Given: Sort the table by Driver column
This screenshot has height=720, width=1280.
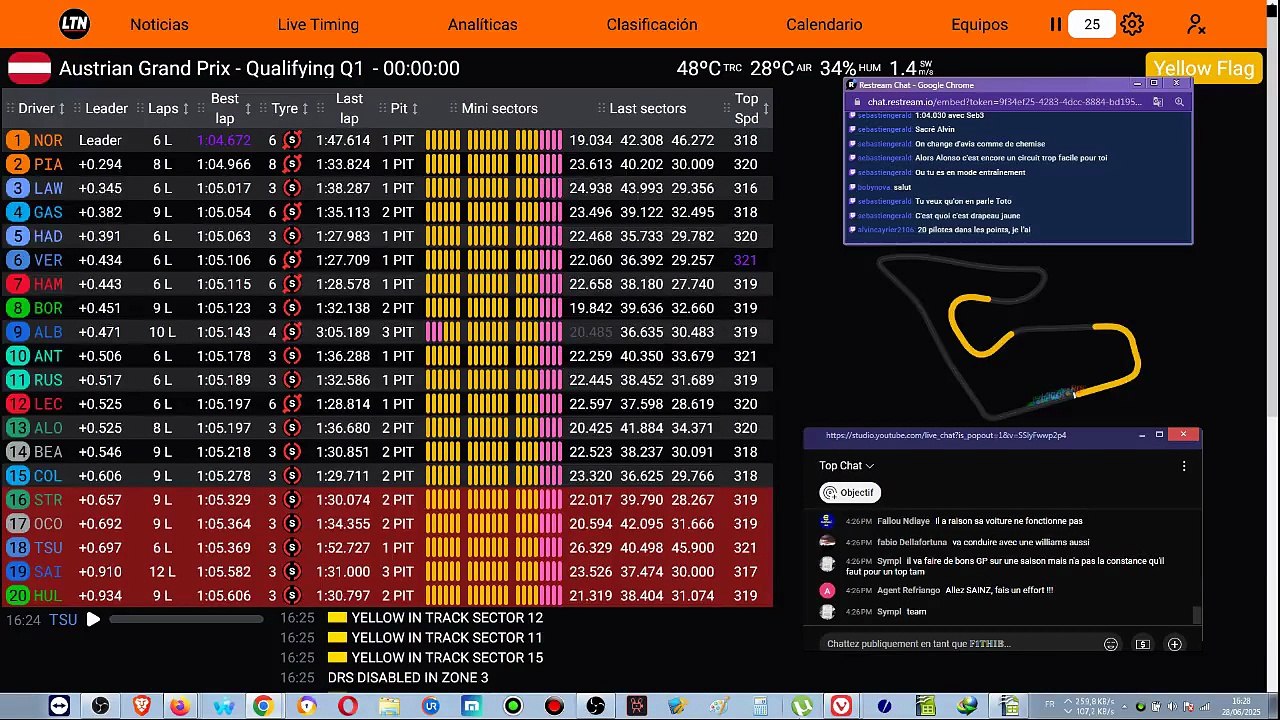Looking at the screenshot, I should [41, 108].
